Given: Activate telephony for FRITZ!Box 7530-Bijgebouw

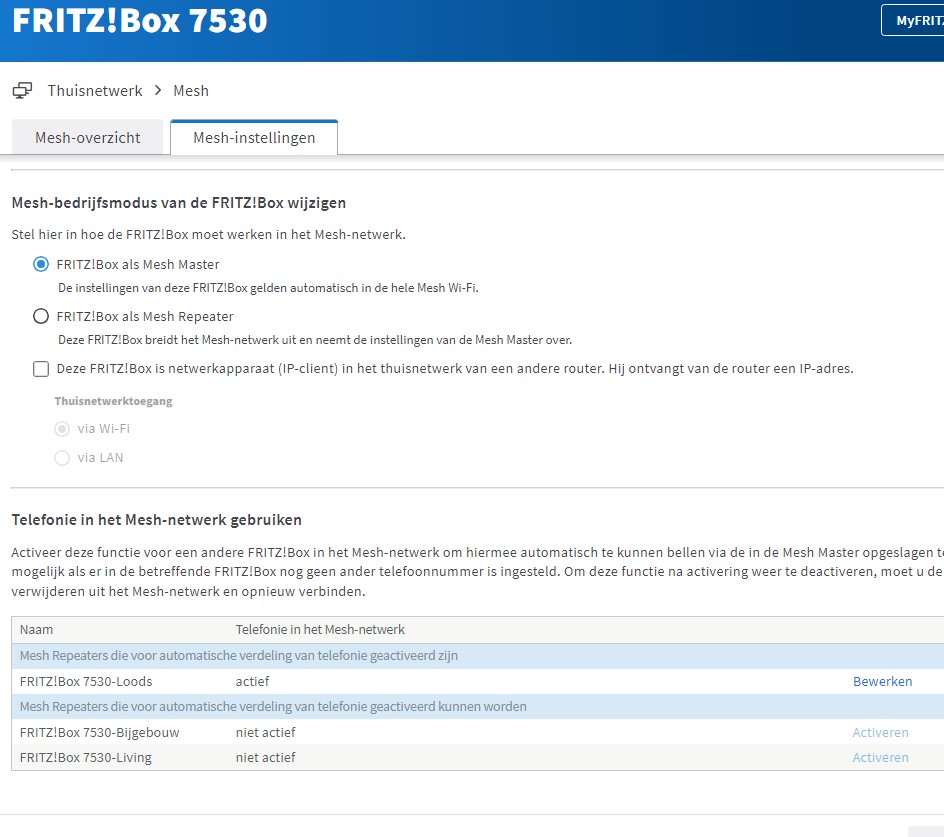Looking at the screenshot, I should coord(880,733).
